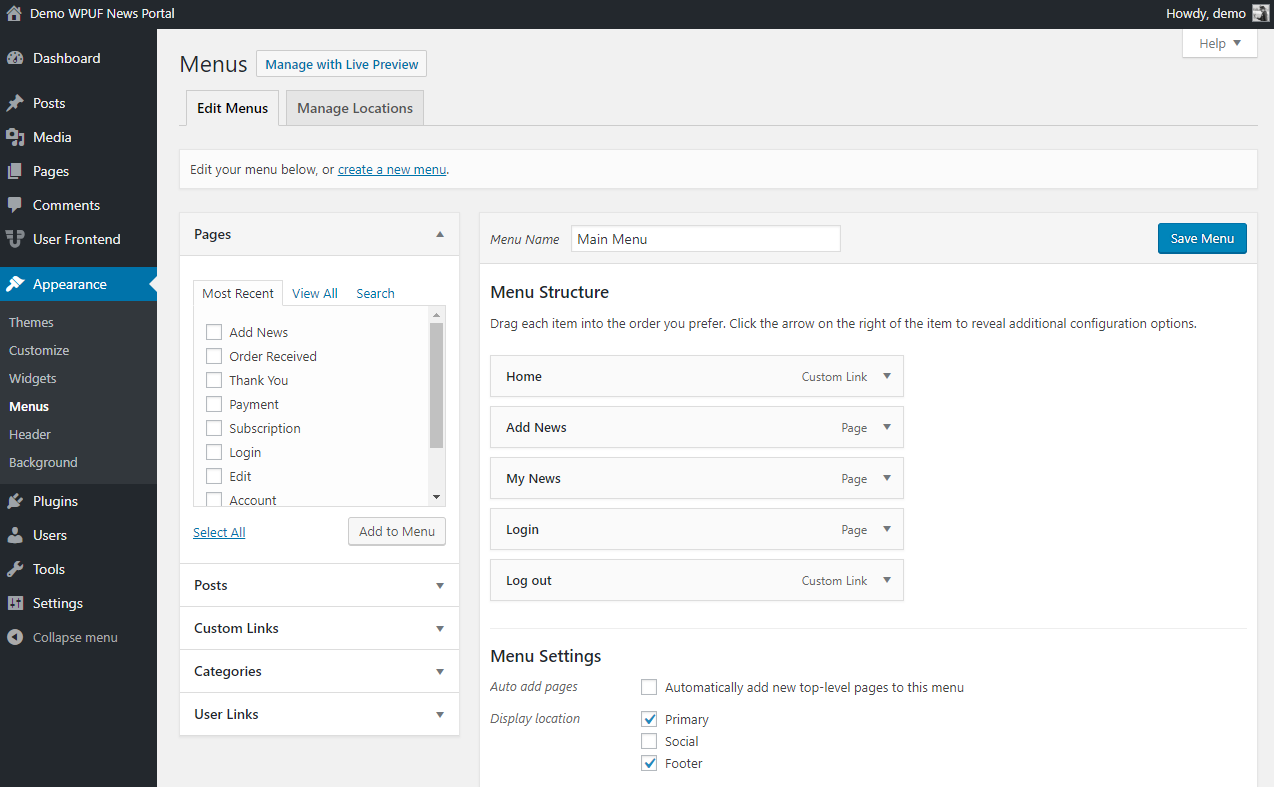Expand the Categories panel arrow
The height and width of the screenshot is (787, 1274).
coord(440,672)
